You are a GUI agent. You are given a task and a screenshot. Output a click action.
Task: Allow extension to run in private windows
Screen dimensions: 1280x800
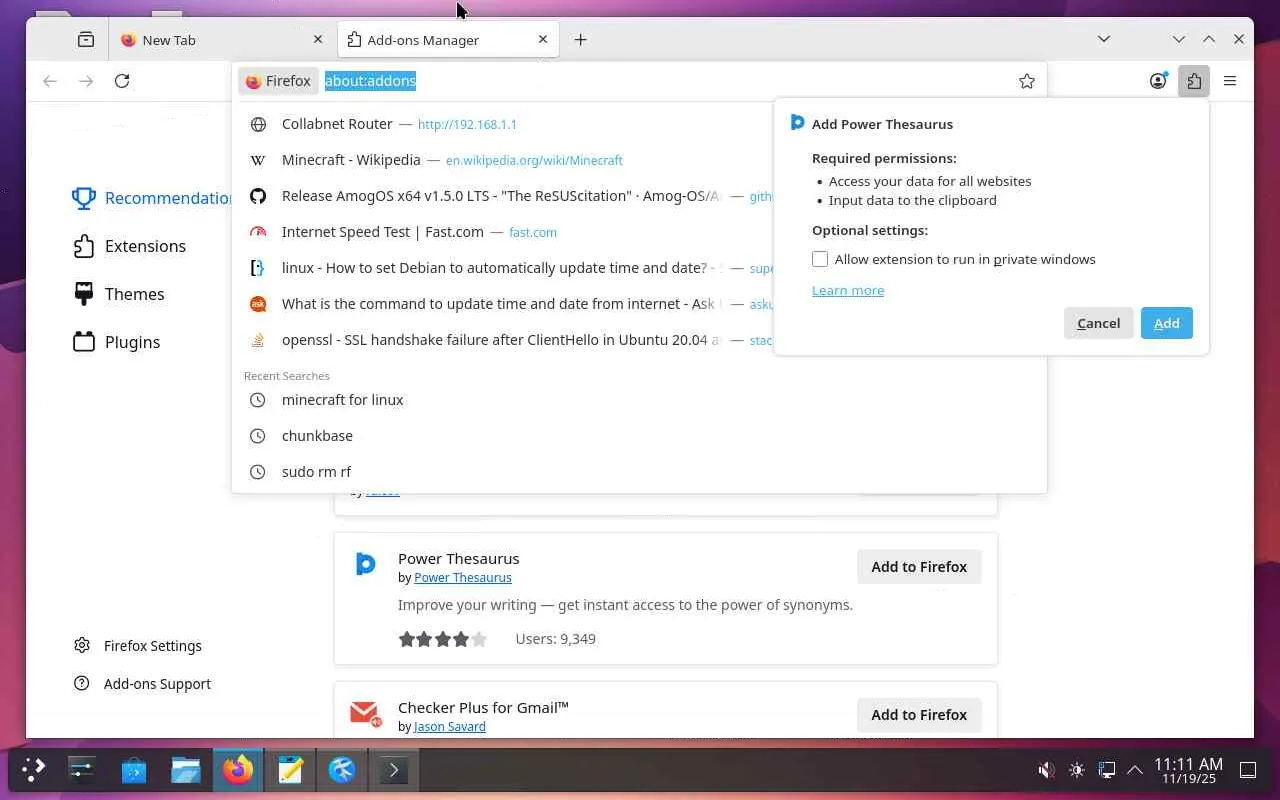click(820, 259)
